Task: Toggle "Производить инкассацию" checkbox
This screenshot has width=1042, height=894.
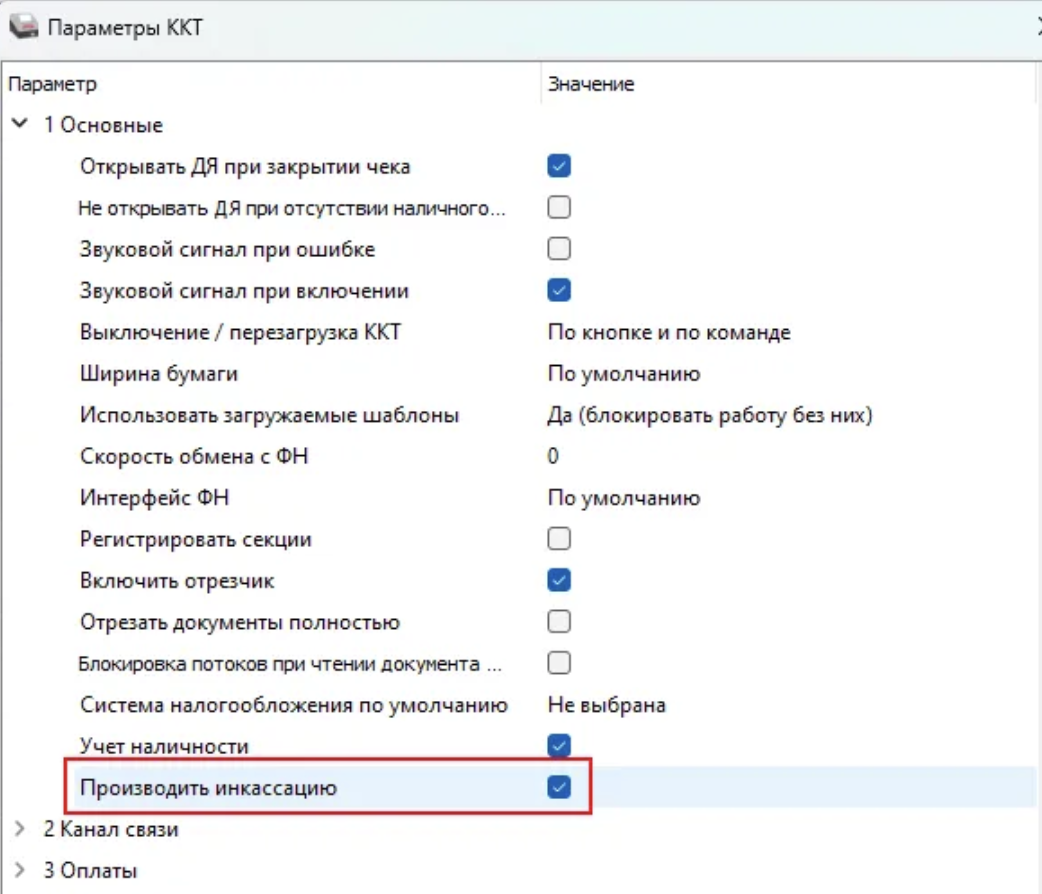Action: pyautogui.click(x=559, y=788)
